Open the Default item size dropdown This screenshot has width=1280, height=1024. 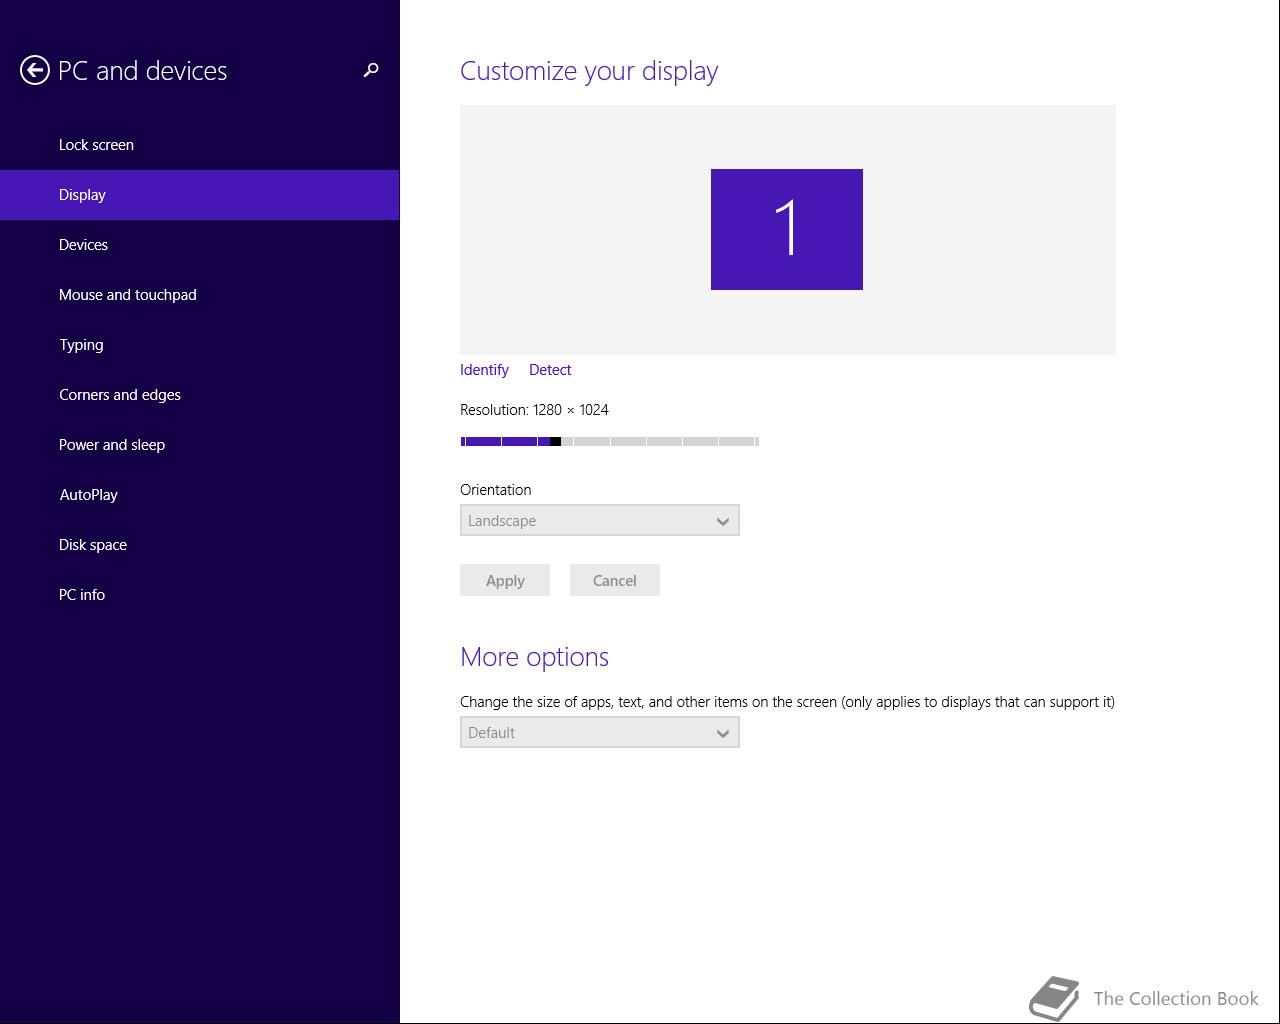[x=600, y=732]
